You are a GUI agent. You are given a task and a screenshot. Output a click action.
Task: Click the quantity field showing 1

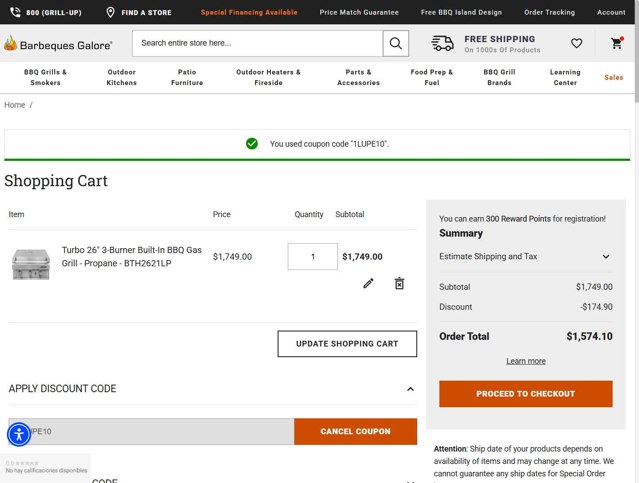313,256
